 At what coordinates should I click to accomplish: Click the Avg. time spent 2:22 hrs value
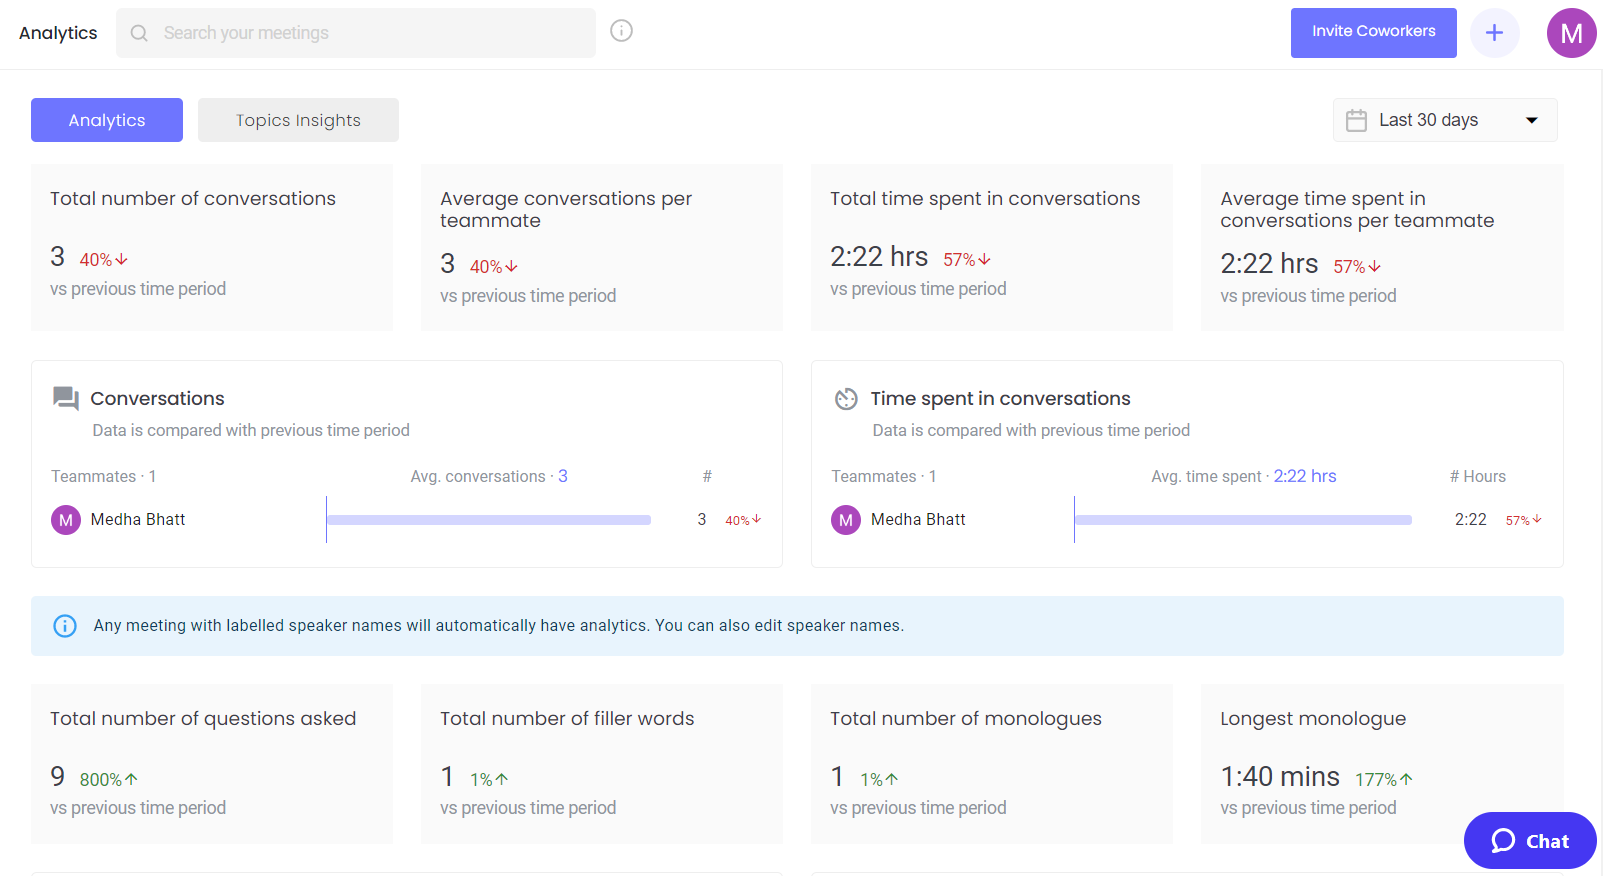(x=1305, y=476)
